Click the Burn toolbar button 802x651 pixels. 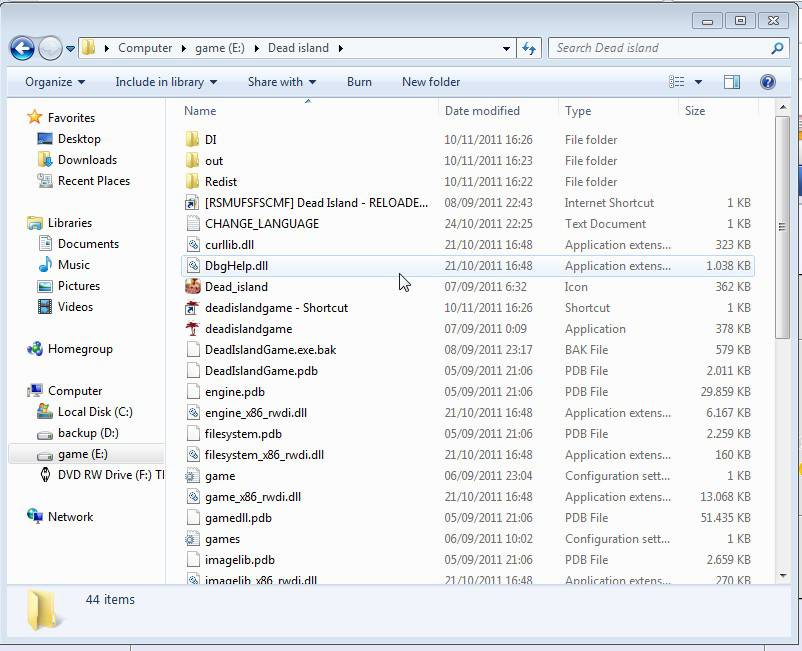point(359,82)
